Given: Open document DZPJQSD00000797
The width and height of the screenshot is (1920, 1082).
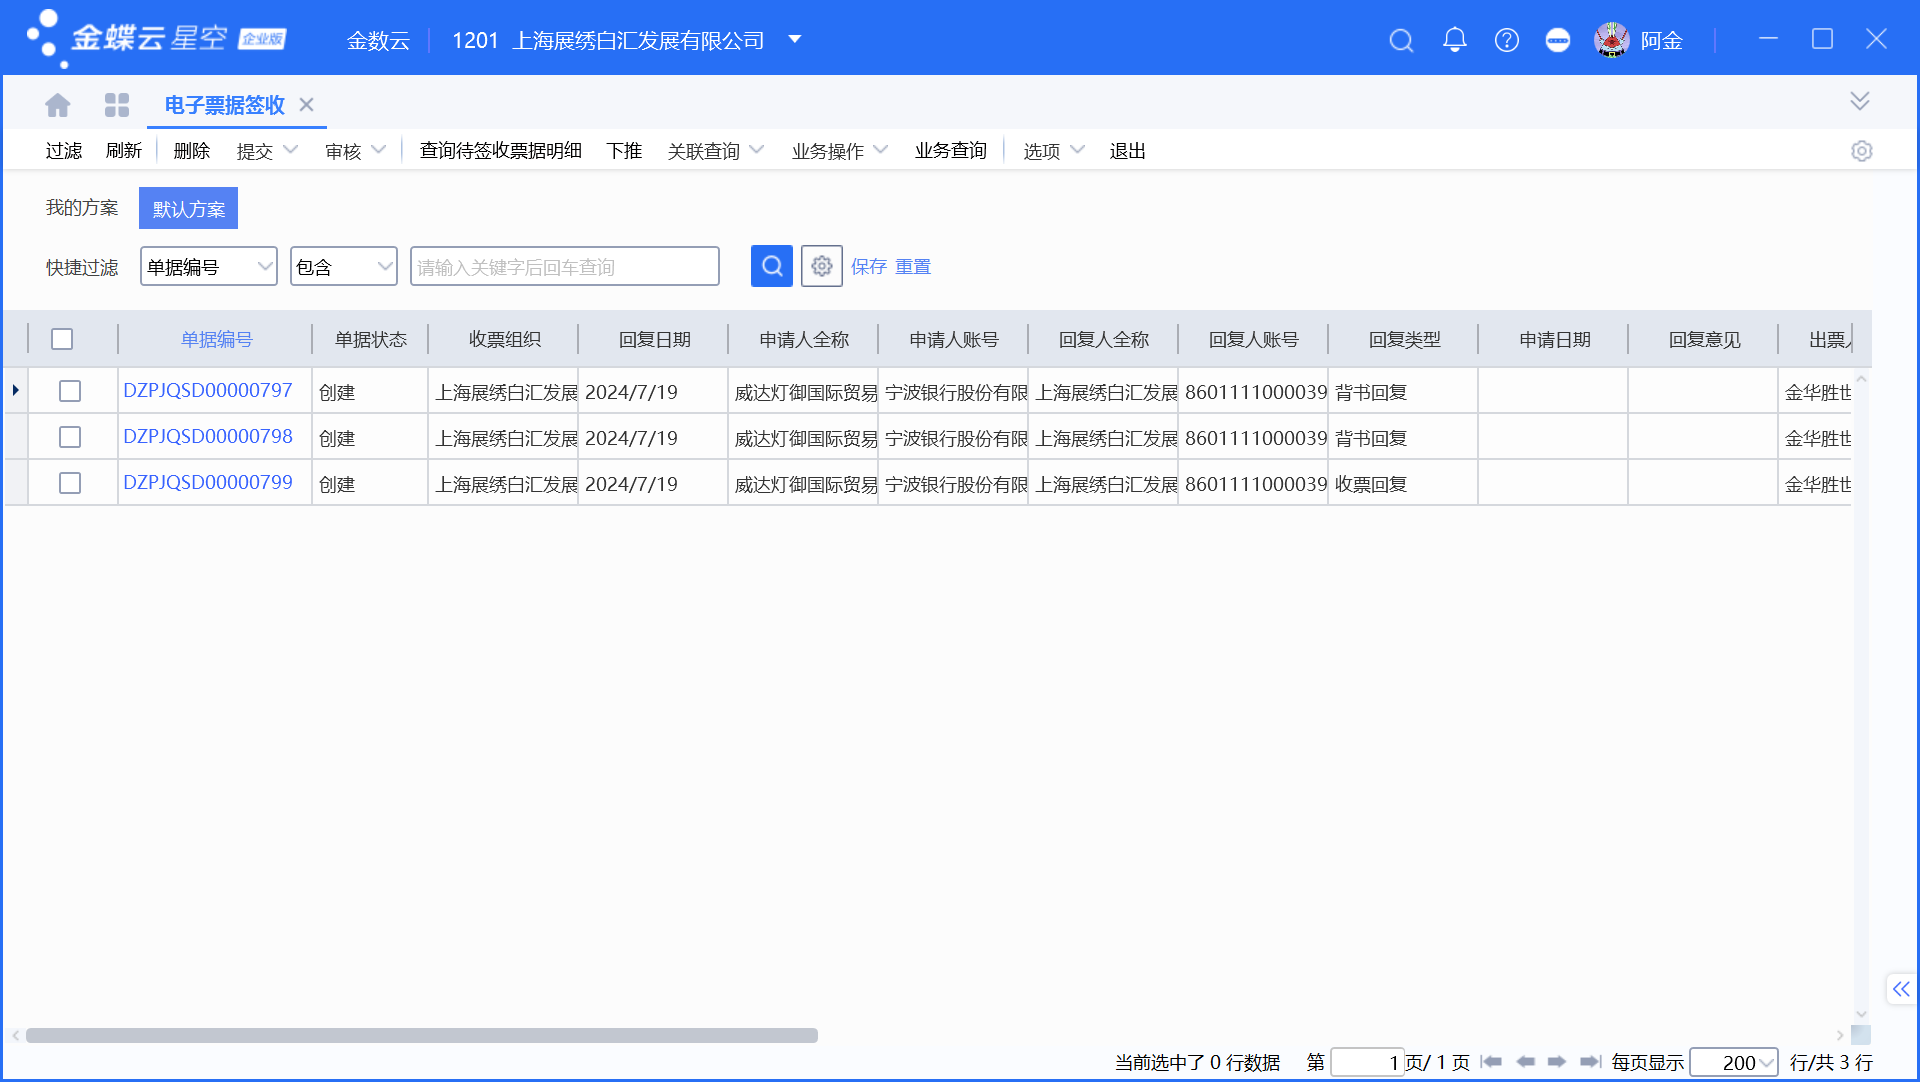Looking at the screenshot, I should click(208, 391).
